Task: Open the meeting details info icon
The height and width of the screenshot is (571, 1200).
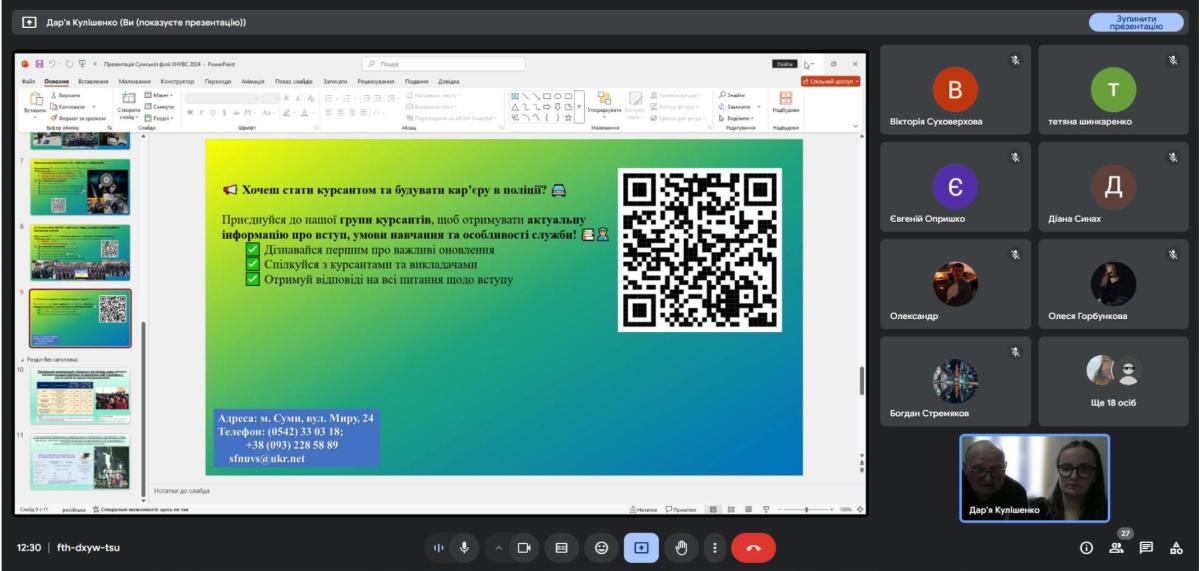Action: (1086, 548)
